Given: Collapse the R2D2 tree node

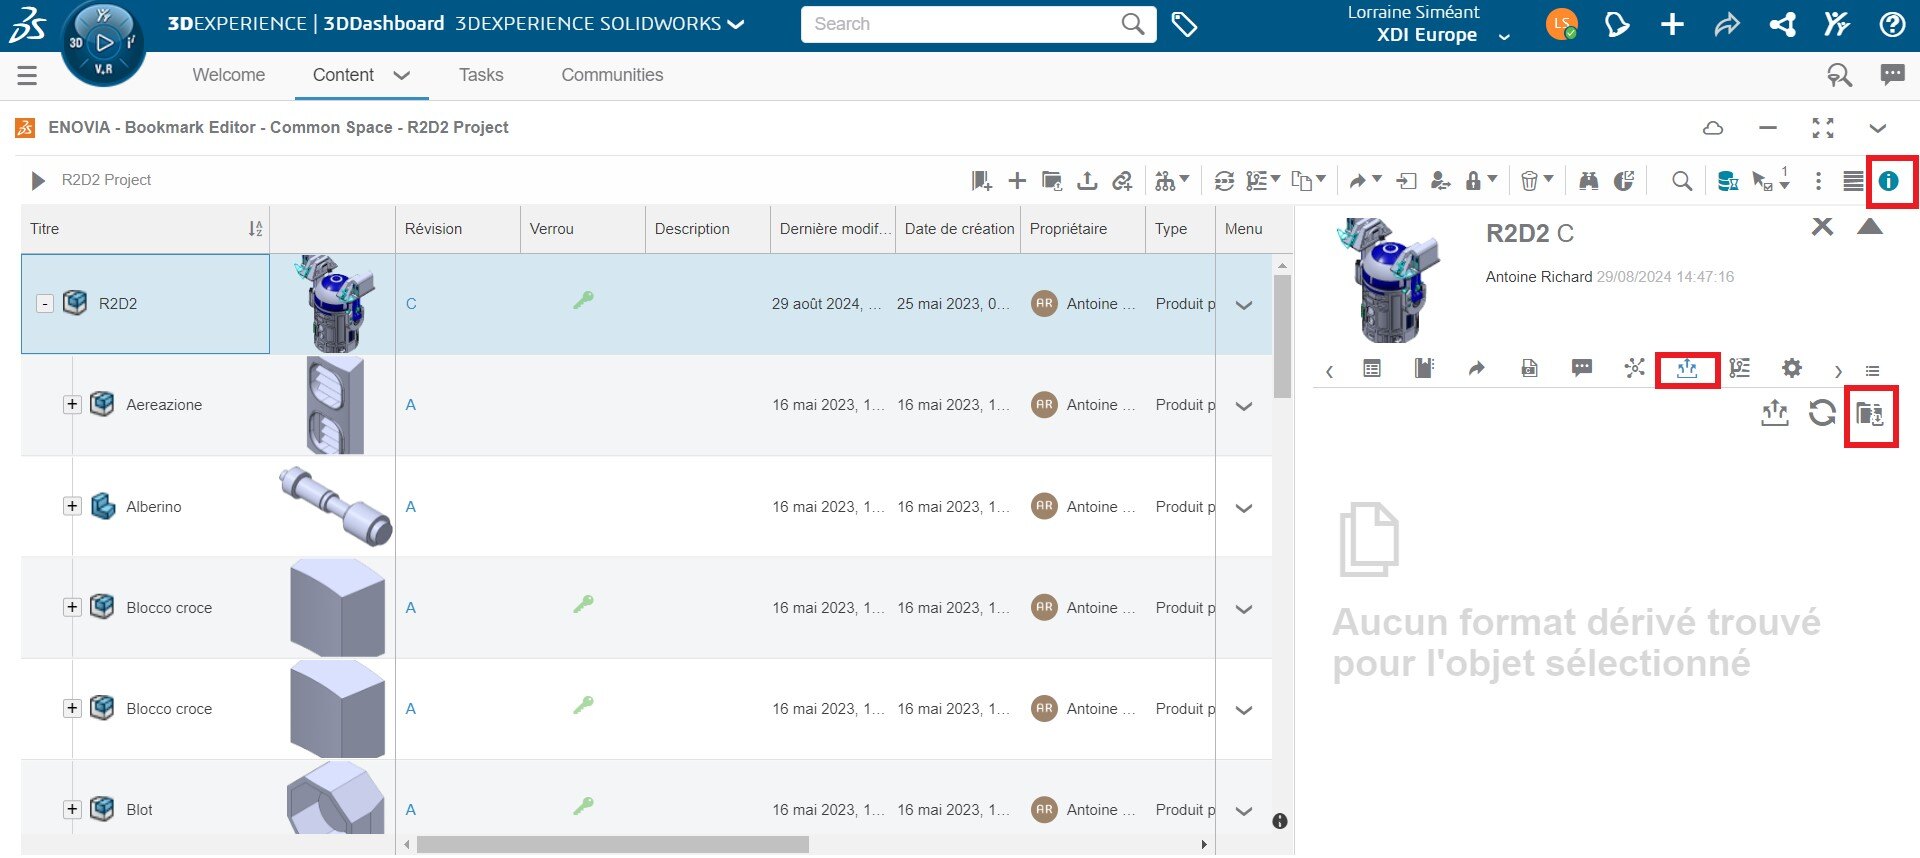Looking at the screenshot, I should tap(45, 304).
